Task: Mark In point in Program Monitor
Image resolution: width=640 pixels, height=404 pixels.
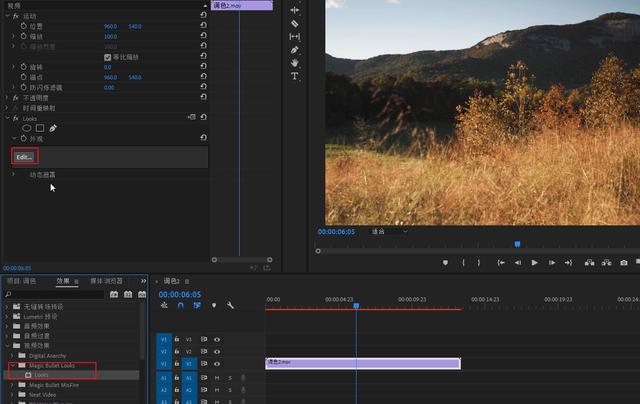Action: coord(463,263)
